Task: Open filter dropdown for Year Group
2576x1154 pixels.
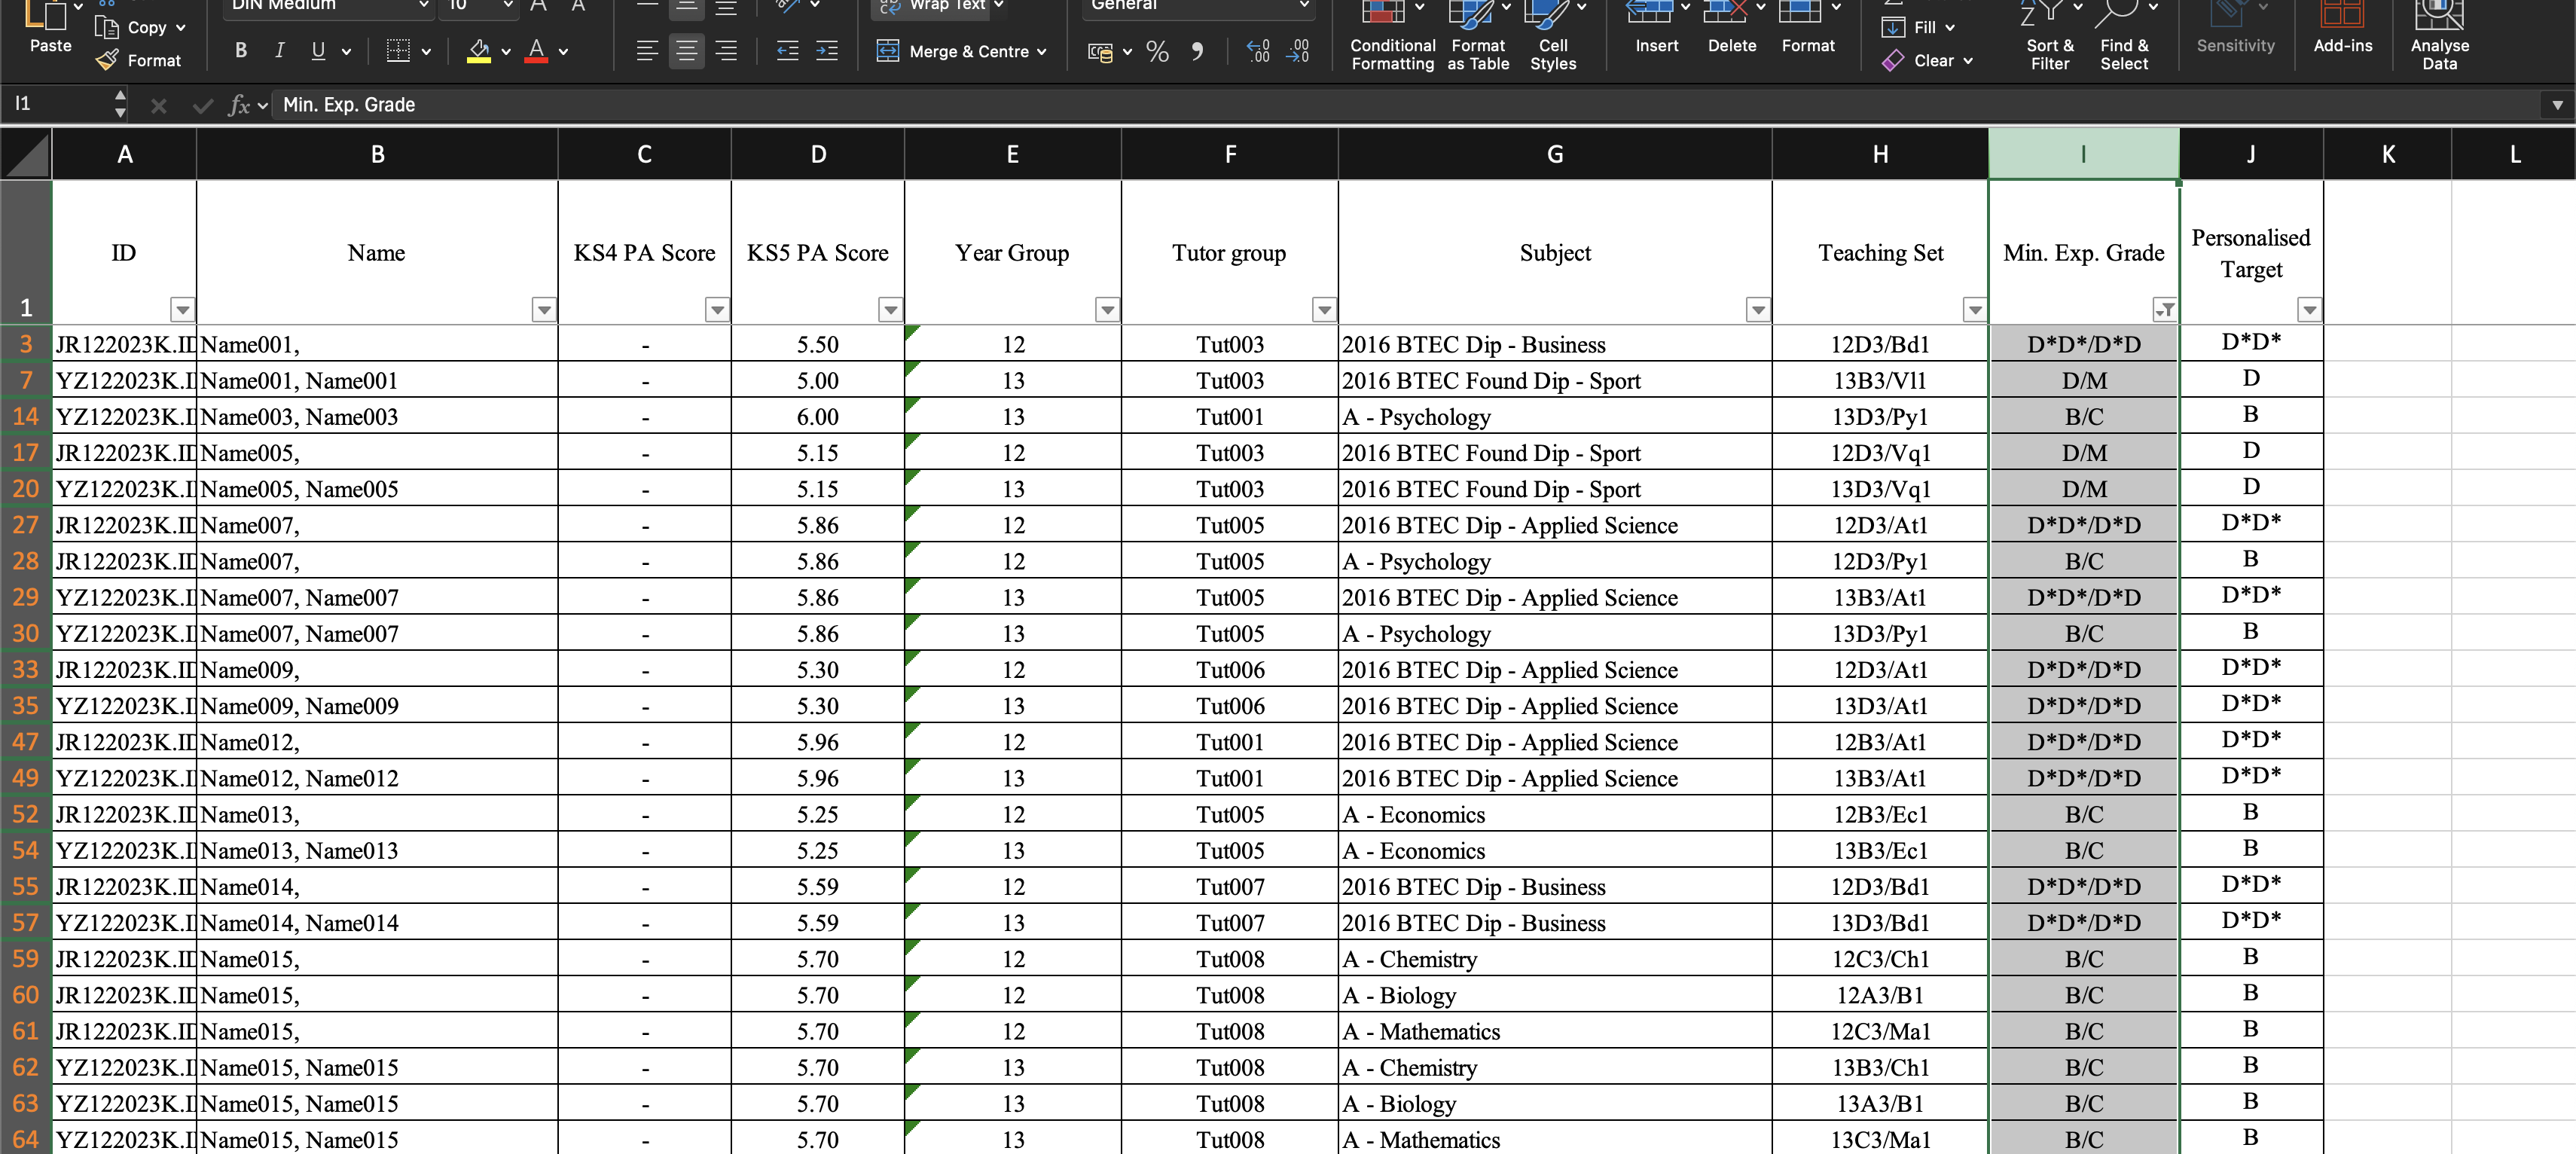Action: pos(1107,310)
